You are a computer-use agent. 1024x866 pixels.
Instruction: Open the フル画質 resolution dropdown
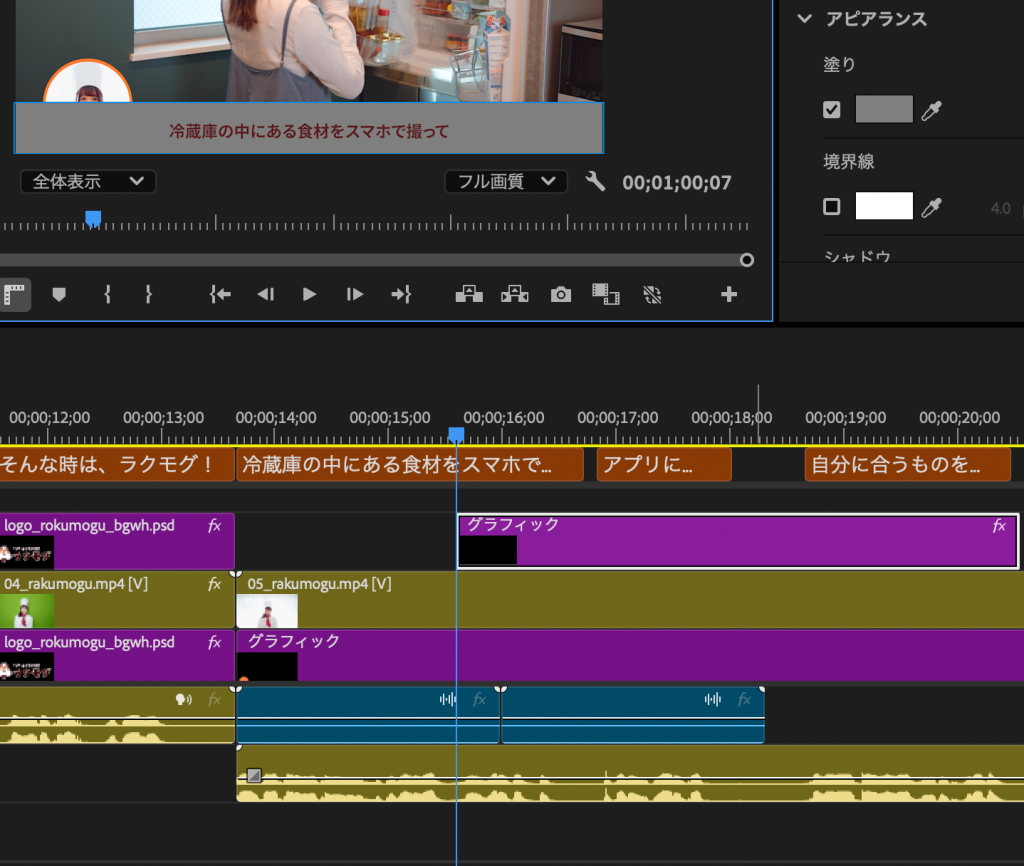[505, 182]
